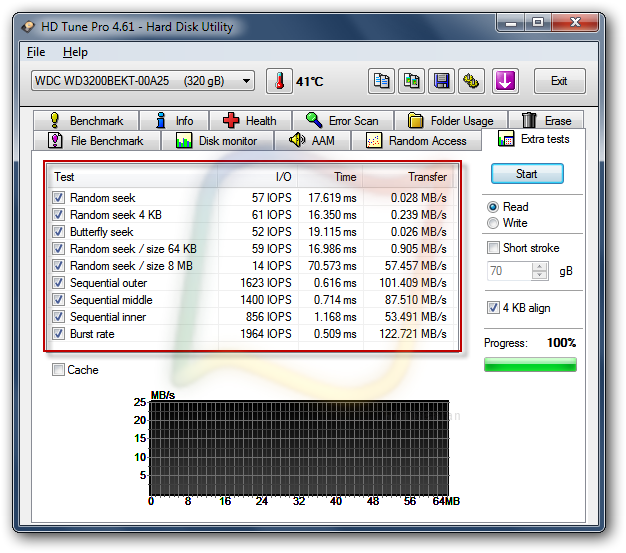Screen dimensions: 626x553
Task: Close the HD Tune Pro window
Action: click(575, 23)
